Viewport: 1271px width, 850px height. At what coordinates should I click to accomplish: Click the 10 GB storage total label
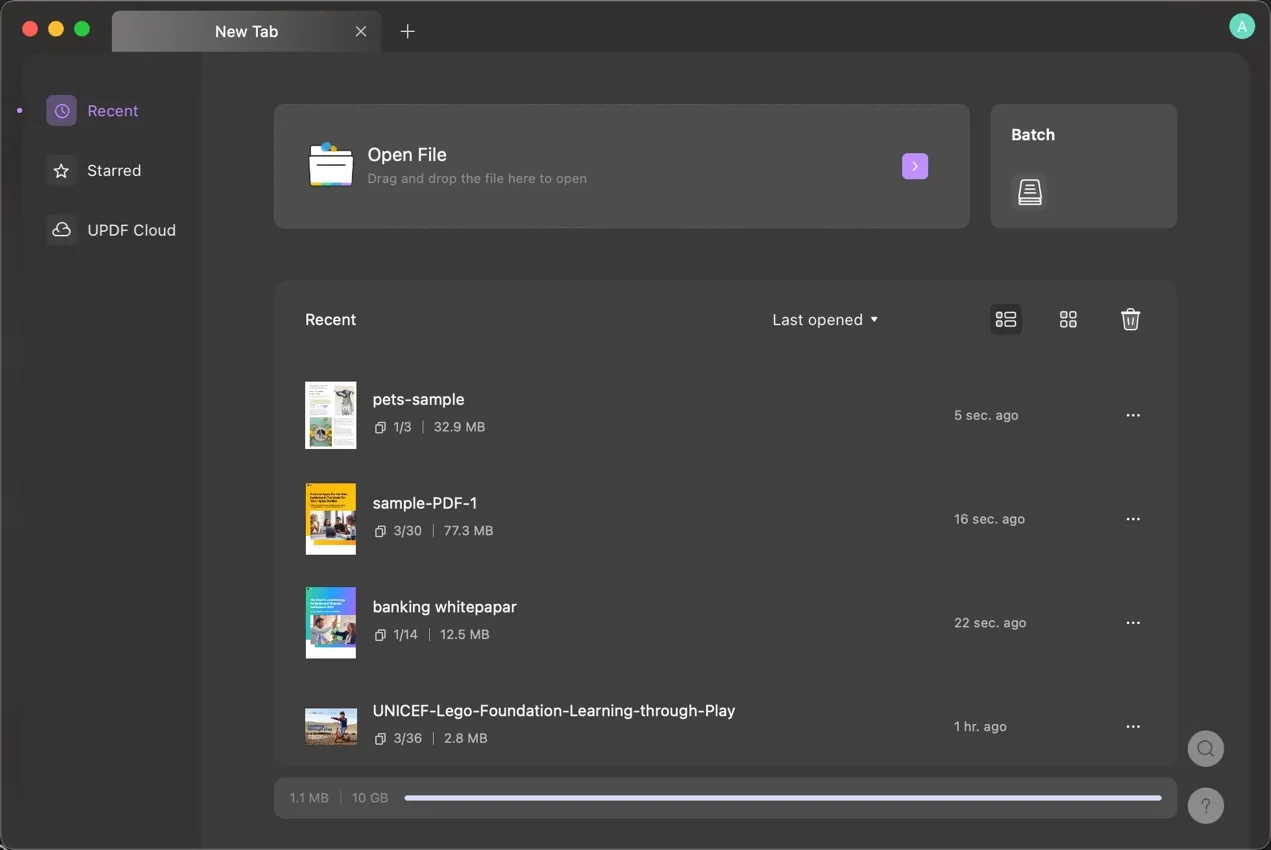click(370, 798)
